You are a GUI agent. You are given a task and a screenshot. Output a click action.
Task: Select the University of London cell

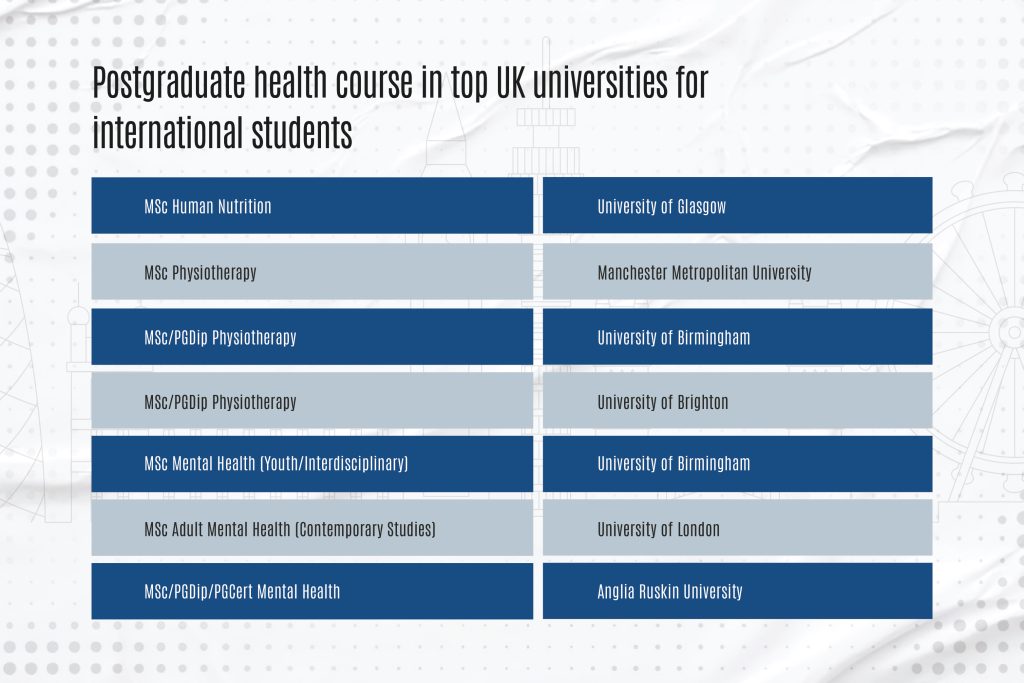737,528
